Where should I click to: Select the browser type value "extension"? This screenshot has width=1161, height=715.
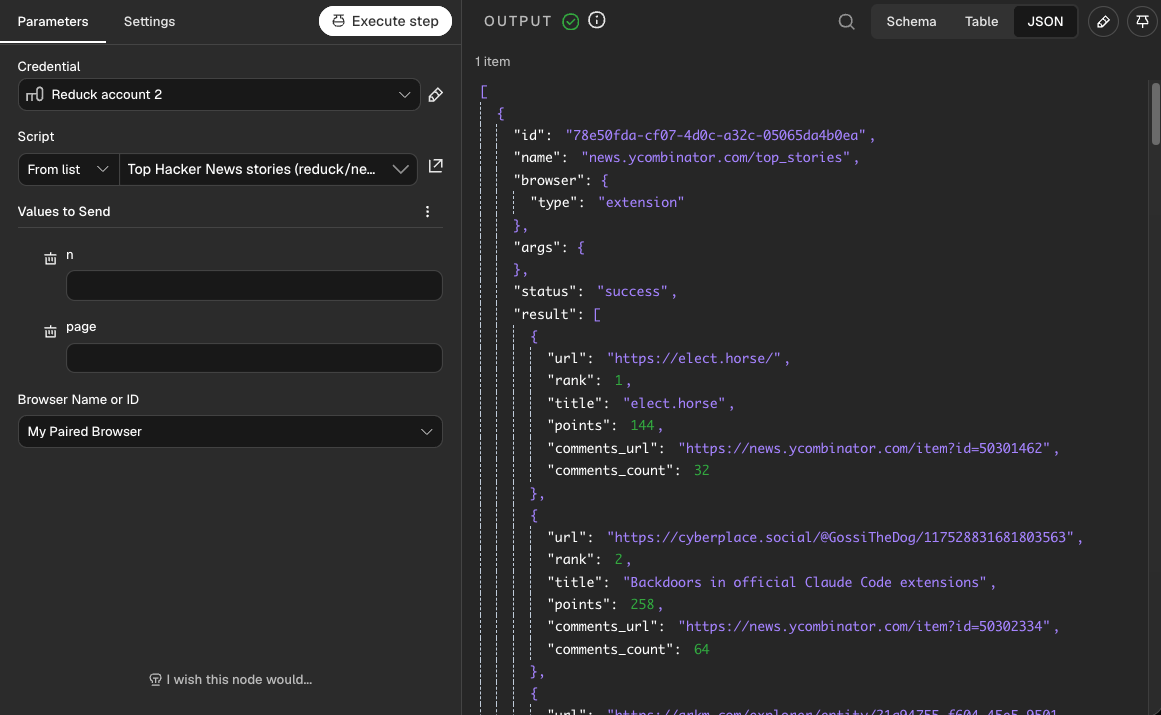640,202
